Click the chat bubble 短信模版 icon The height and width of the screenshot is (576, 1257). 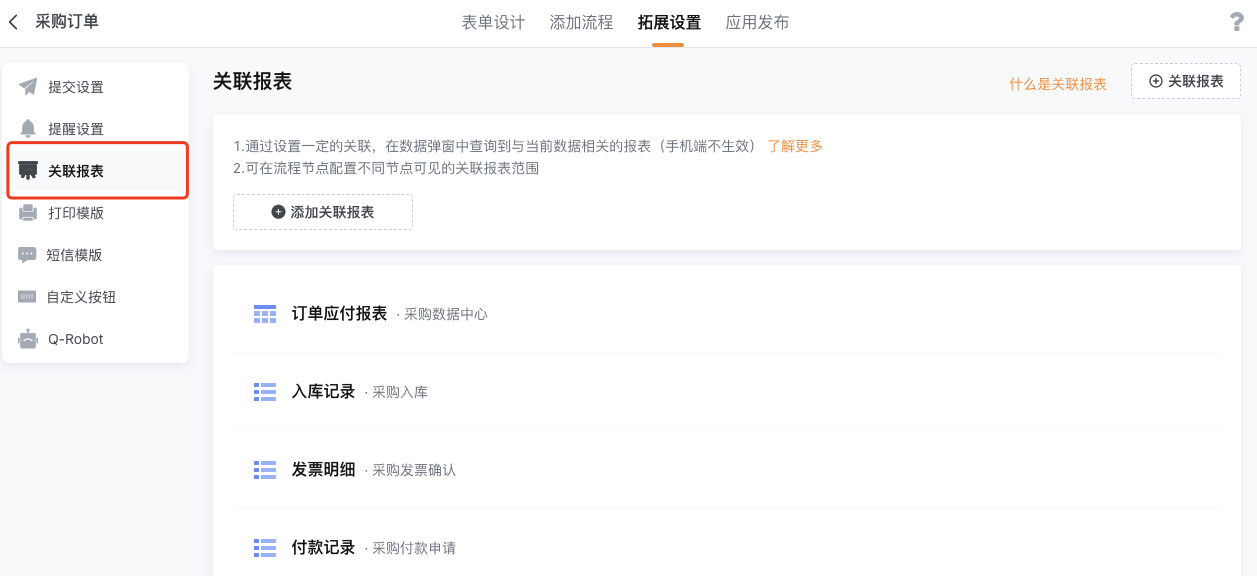(x=28, y=255)
